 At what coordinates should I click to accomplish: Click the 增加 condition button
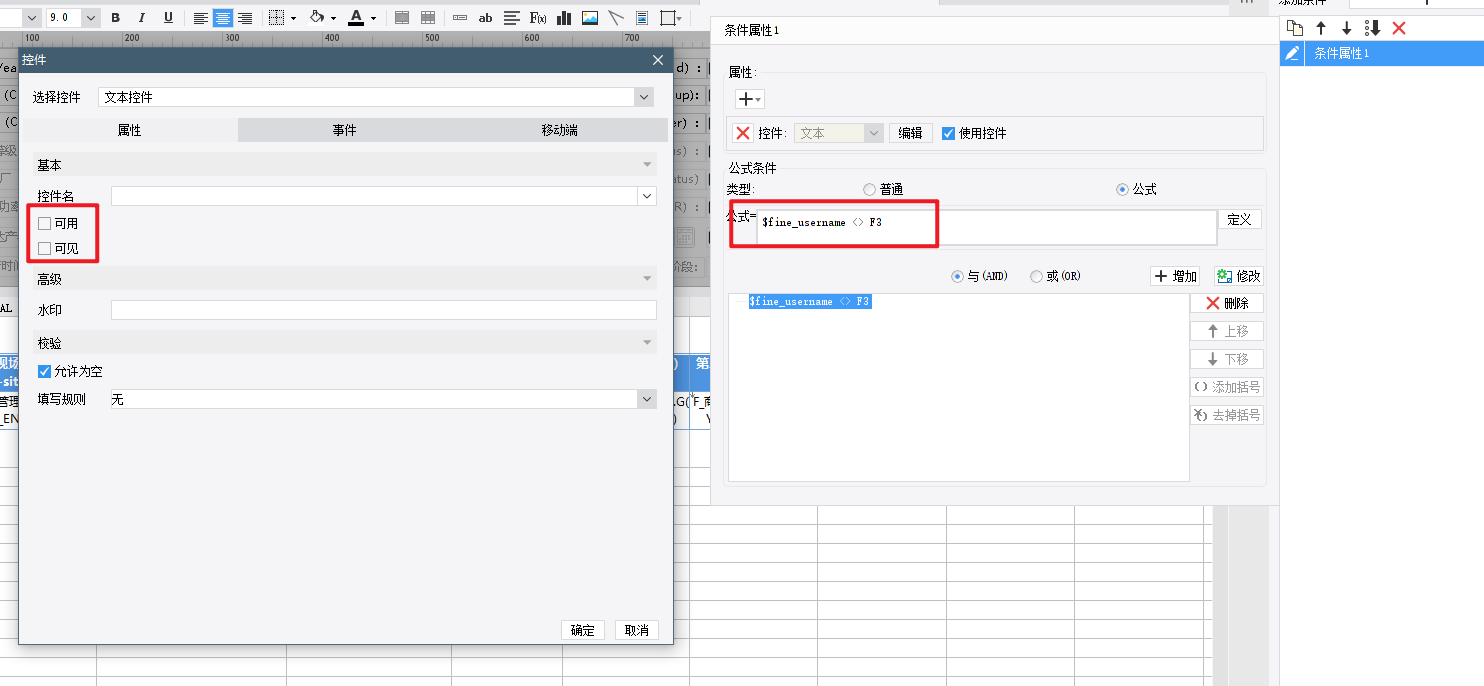pyautogui.click(x=1175, y=276)
